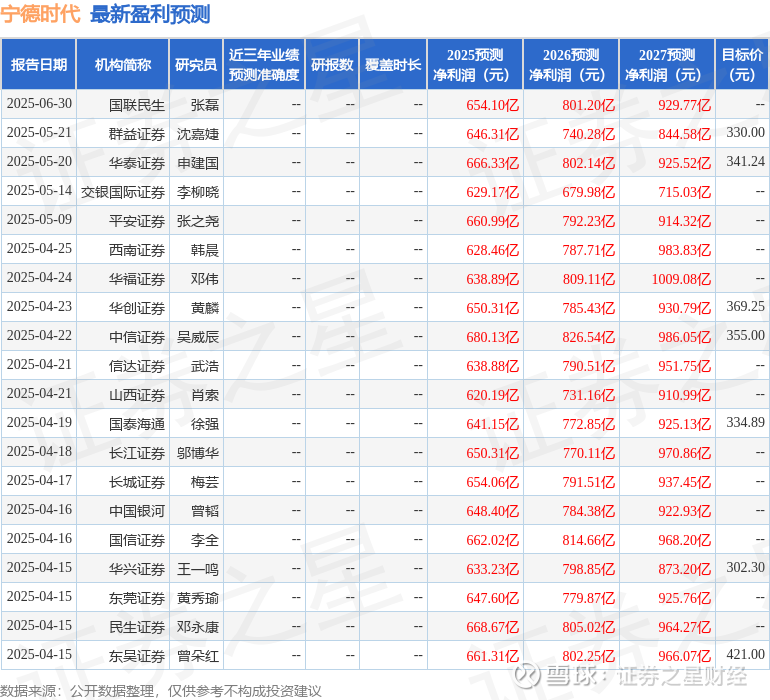Click the 报告日期 column header
Image resolution: width=770 pixels, height=700 pixels.
[39, 64]
